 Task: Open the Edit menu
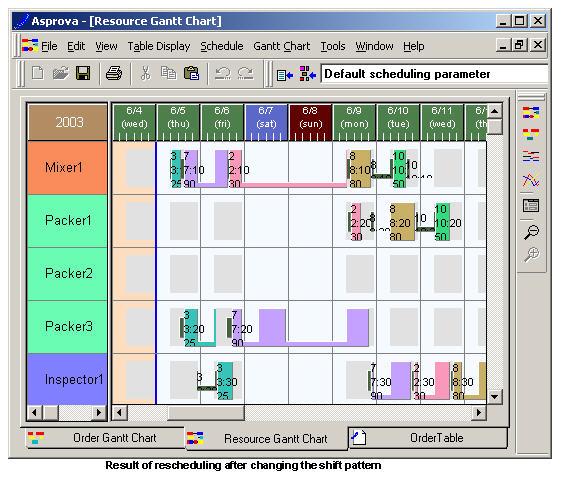tap(76, 46)
